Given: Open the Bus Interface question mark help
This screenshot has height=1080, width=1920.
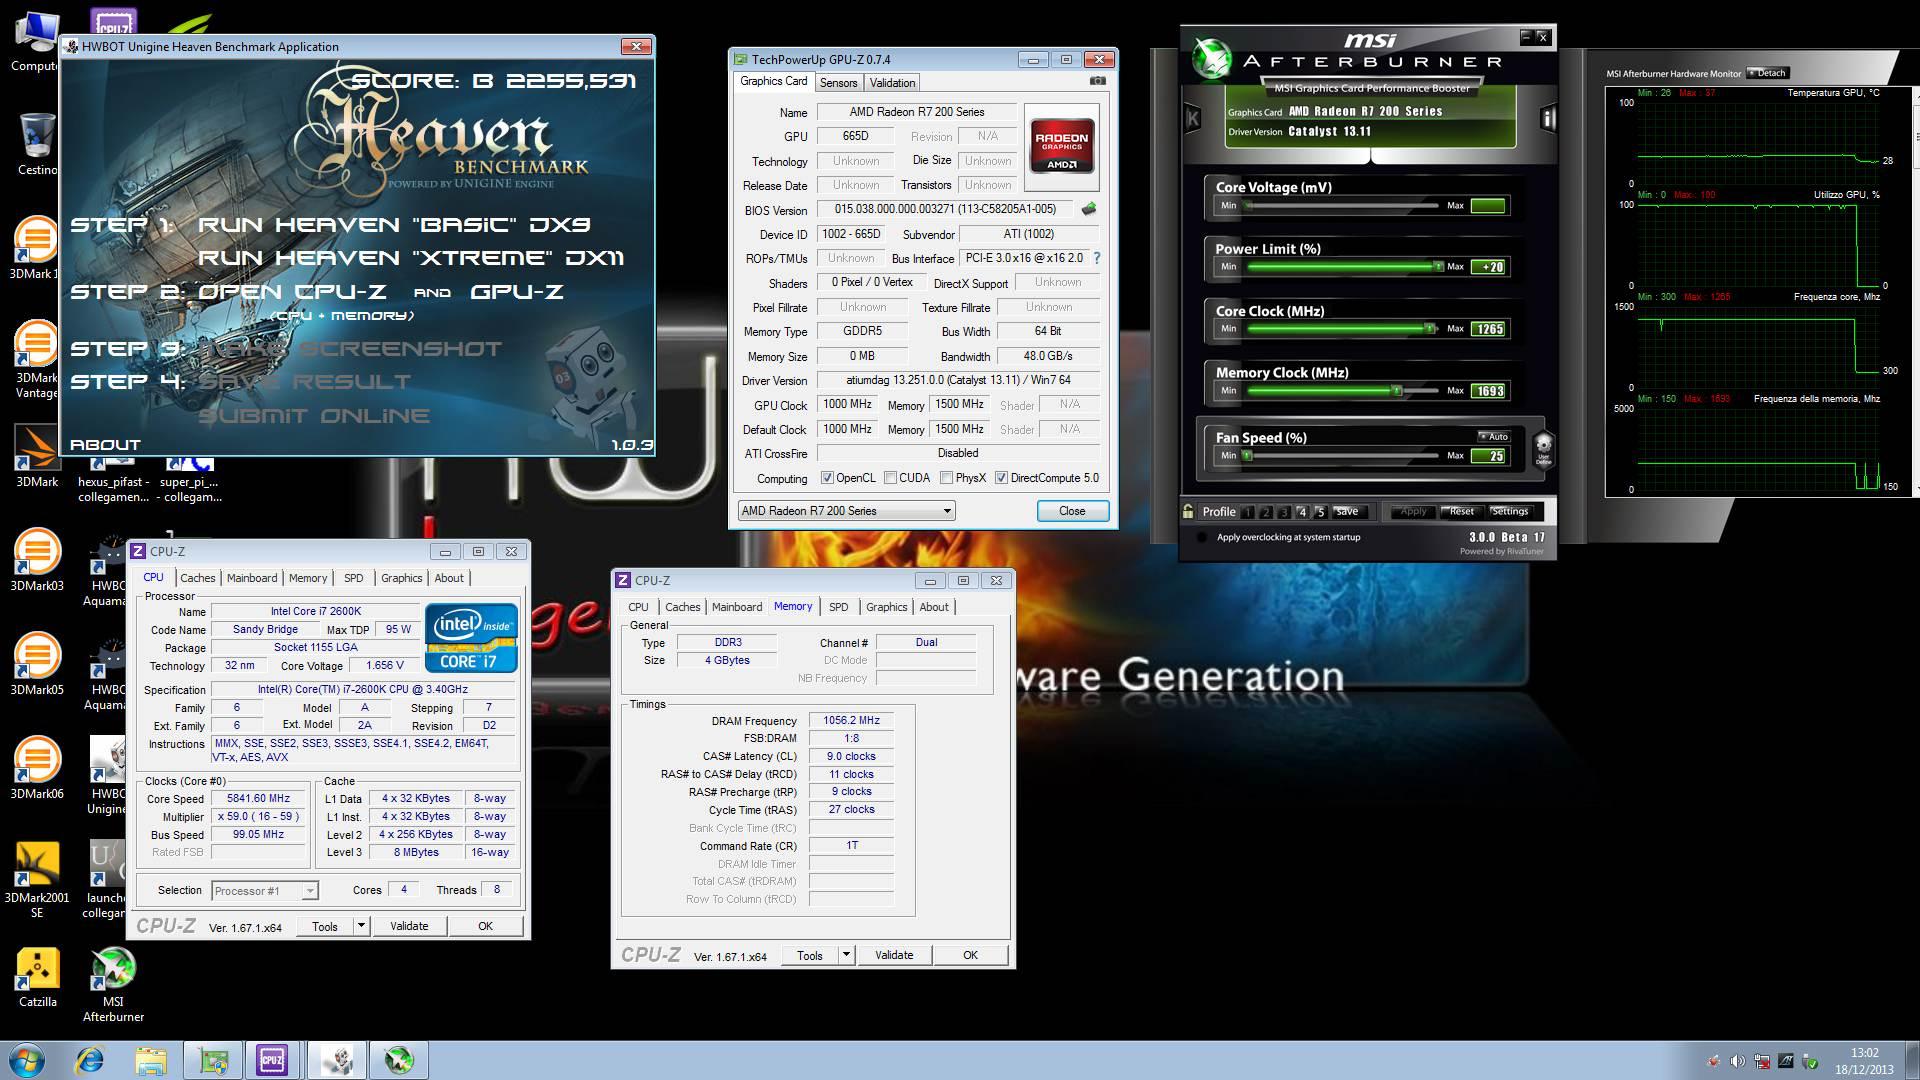Looking at the screenshot, I should [x=1097, y=258].
